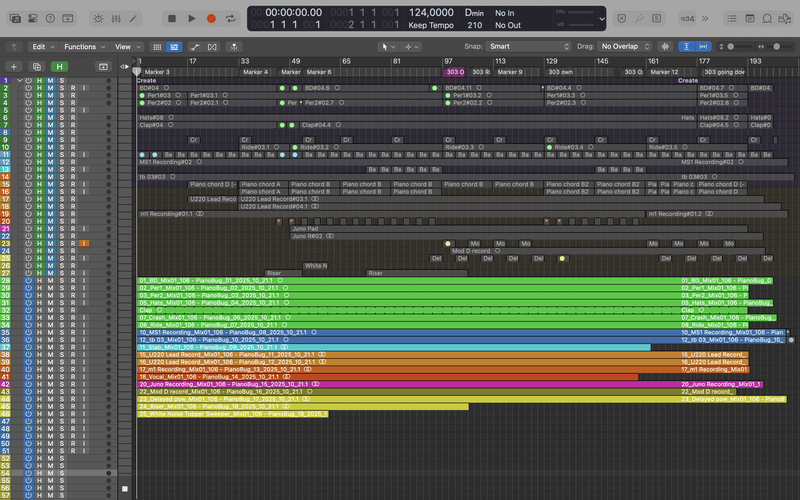Click the Duplicate Track button
Screen dimensions: 800x500
pyautogui.click(x=36, y=66)
